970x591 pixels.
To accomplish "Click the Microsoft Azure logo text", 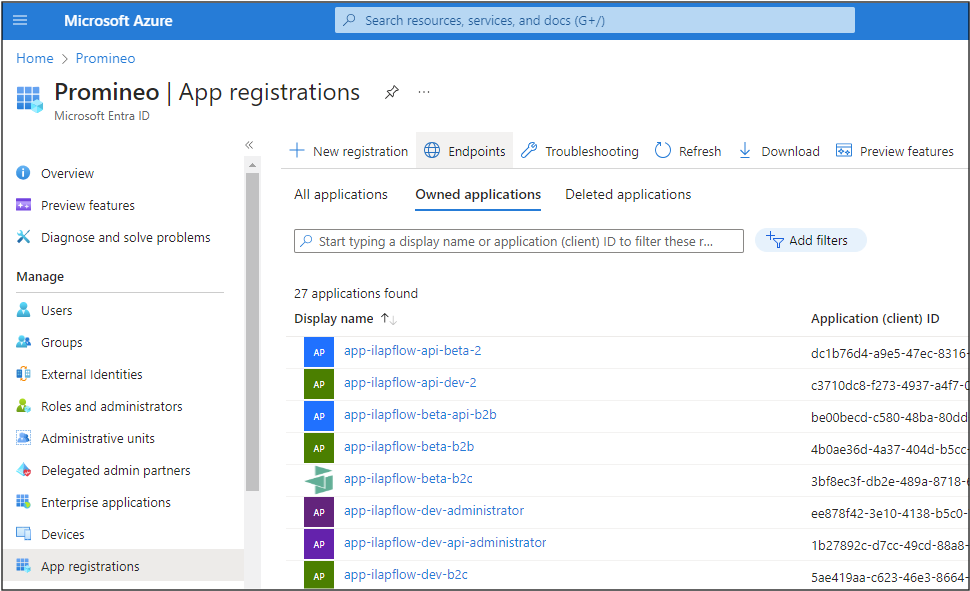I will [118, 20].
